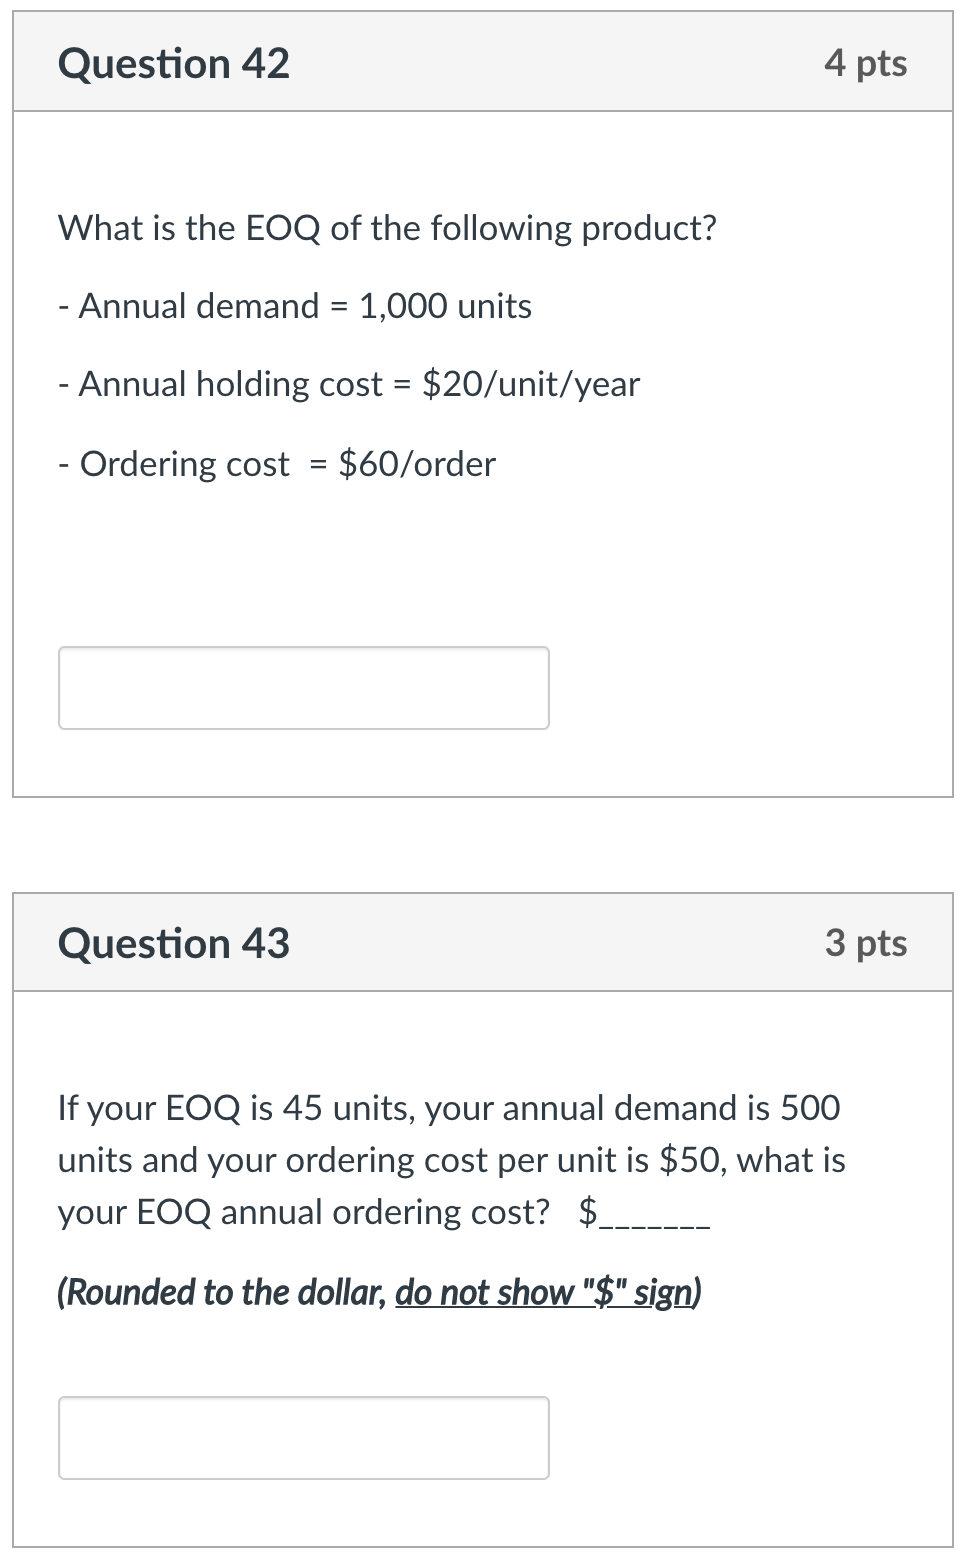Click the 3 pts label

coord(866,941)
